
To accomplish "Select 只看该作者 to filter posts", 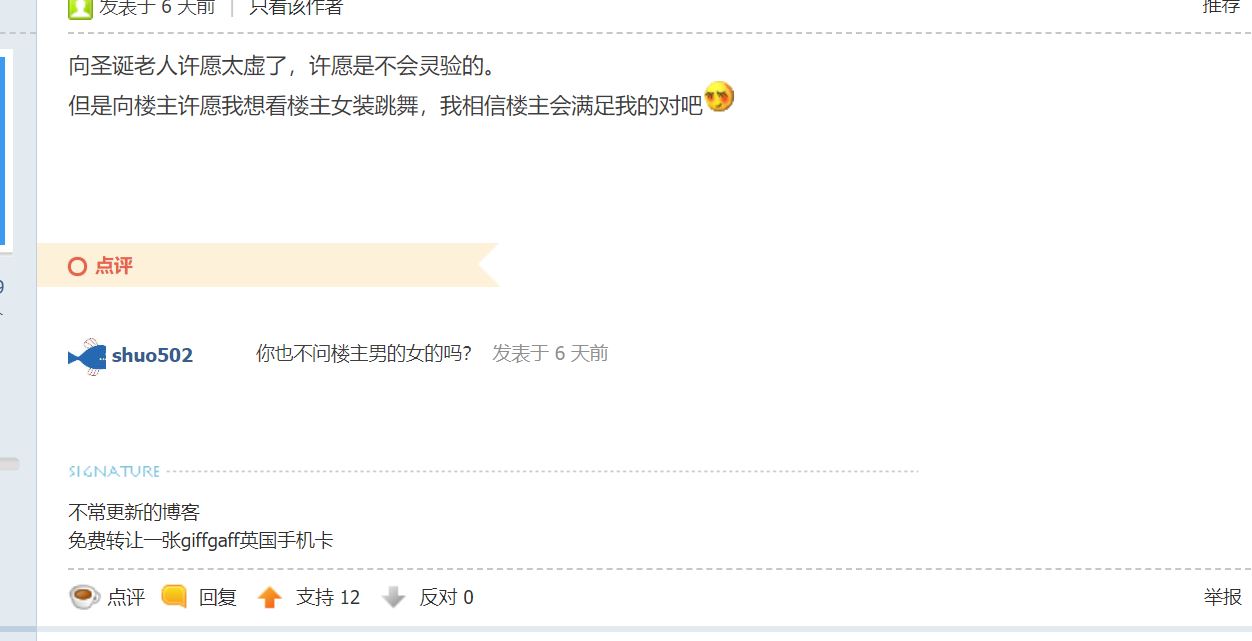I will [296, 7].
